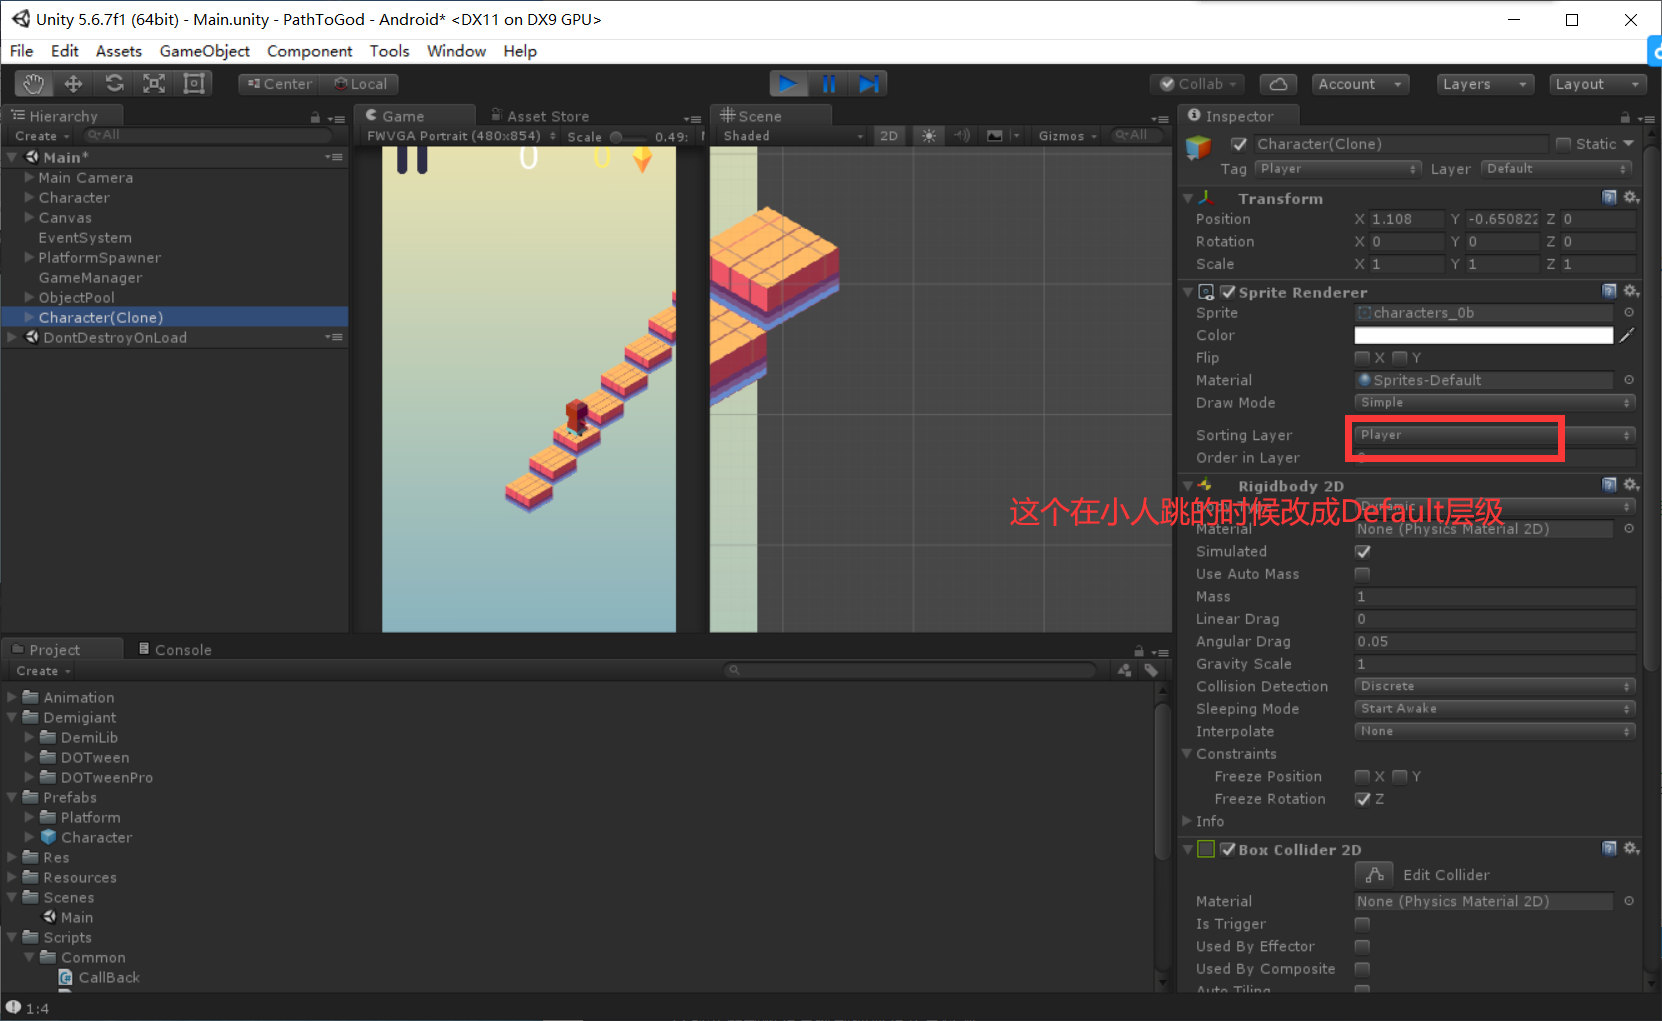Toggle Simulated checkbox
The width and height of the screenshot is (1662, 1021).
(x=1362, y=552)
